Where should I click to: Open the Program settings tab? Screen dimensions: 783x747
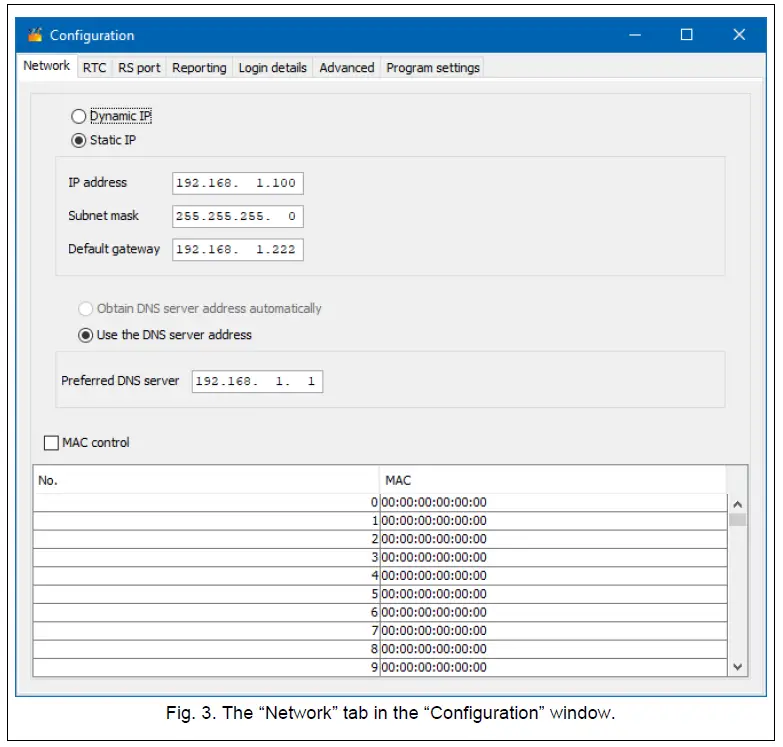click(x=433, y=67)
